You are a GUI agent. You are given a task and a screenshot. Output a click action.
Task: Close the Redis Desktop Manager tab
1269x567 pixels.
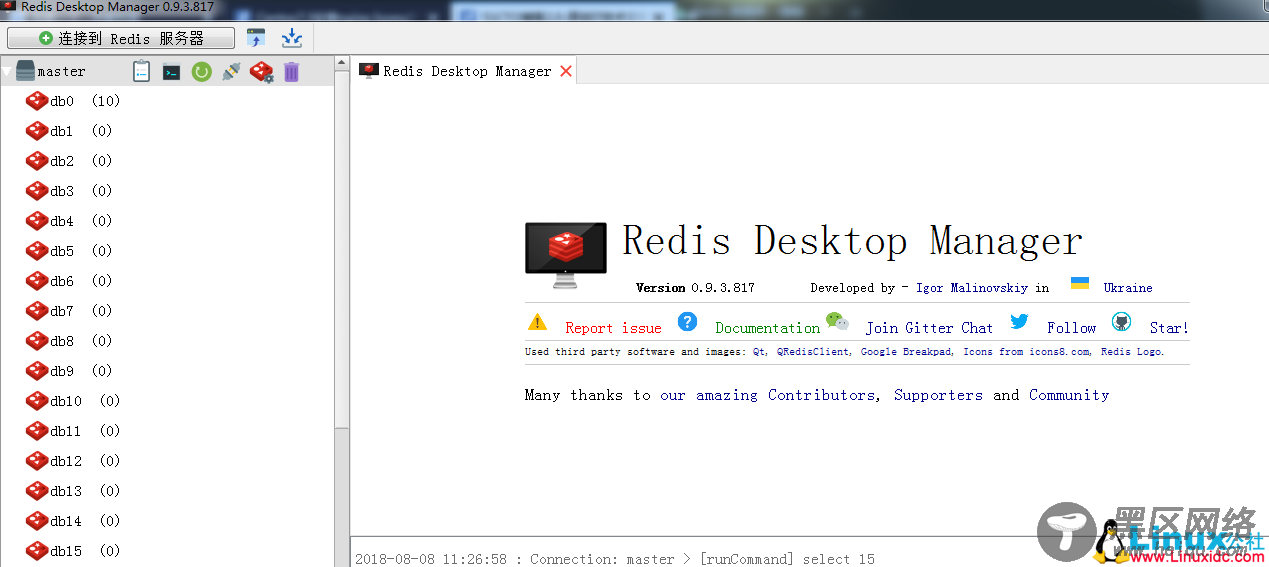coord(566,71)
